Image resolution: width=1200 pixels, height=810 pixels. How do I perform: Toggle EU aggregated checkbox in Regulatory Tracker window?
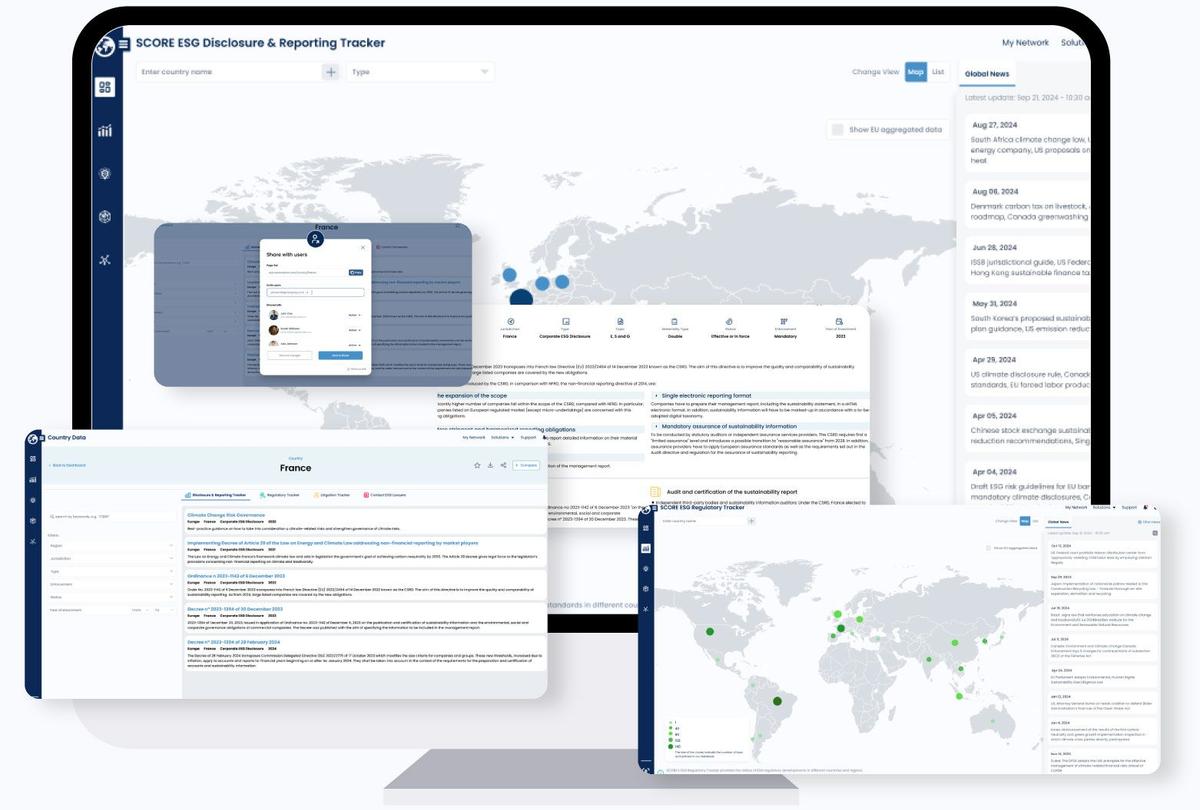[x=988, y=548]
